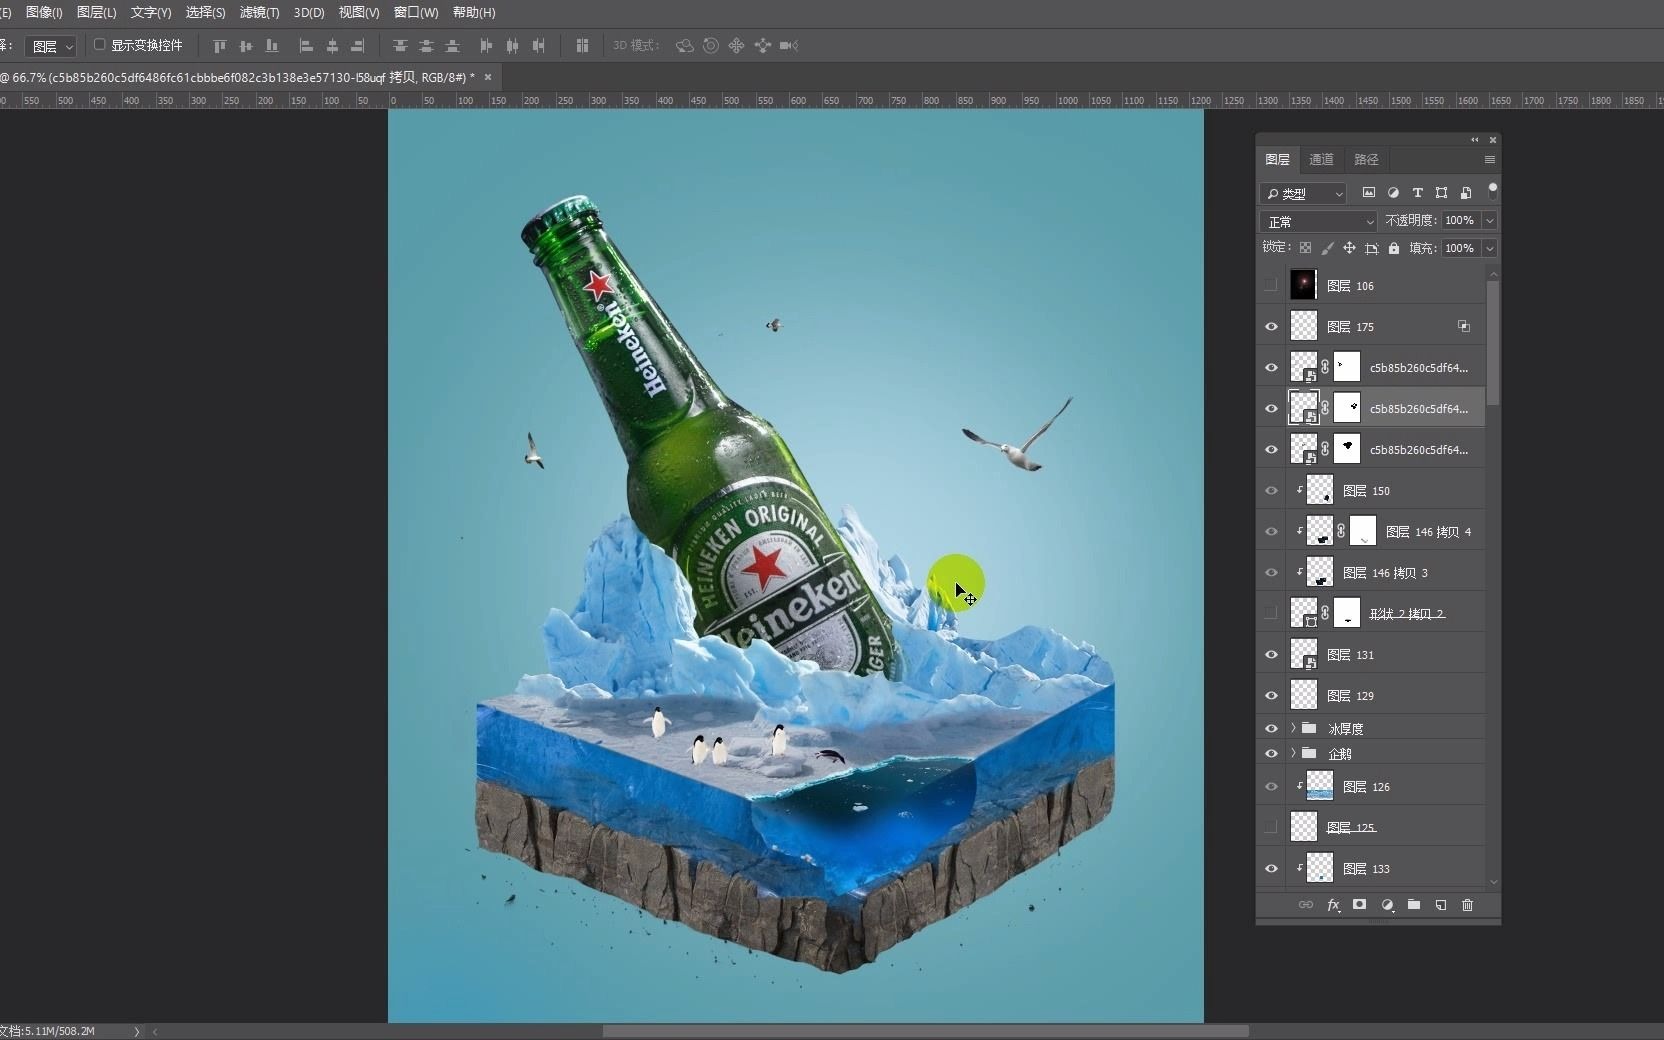The height and width of the screenshot is (1040, 1664).
Task: Click the create new layer icon
Action: click(1441, 905)
